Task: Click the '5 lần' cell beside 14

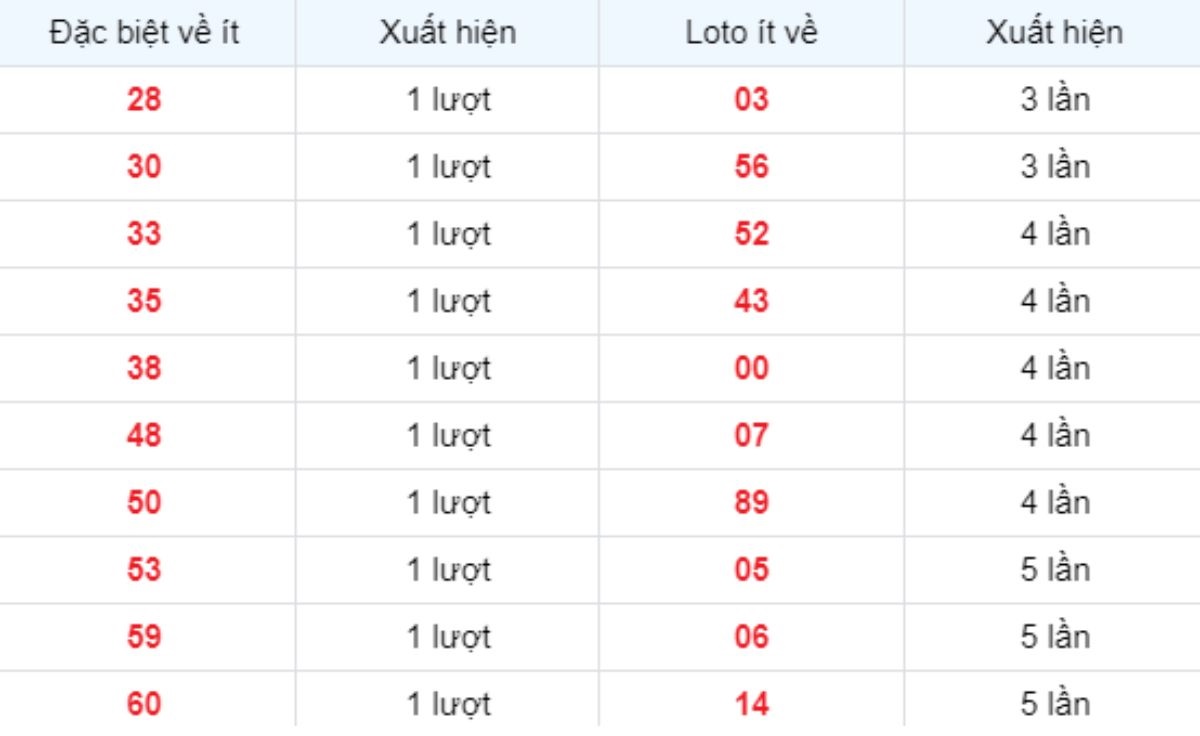Action: 1055,705
